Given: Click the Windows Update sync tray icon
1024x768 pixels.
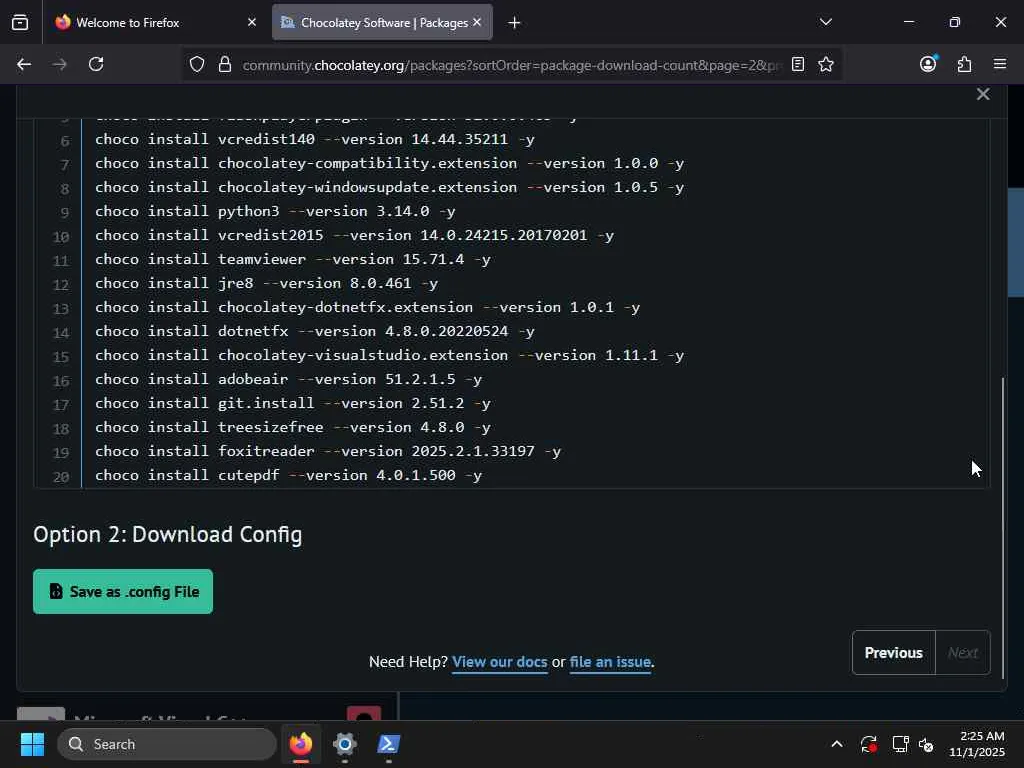Looking at the screenshot, I should [869, 744].
